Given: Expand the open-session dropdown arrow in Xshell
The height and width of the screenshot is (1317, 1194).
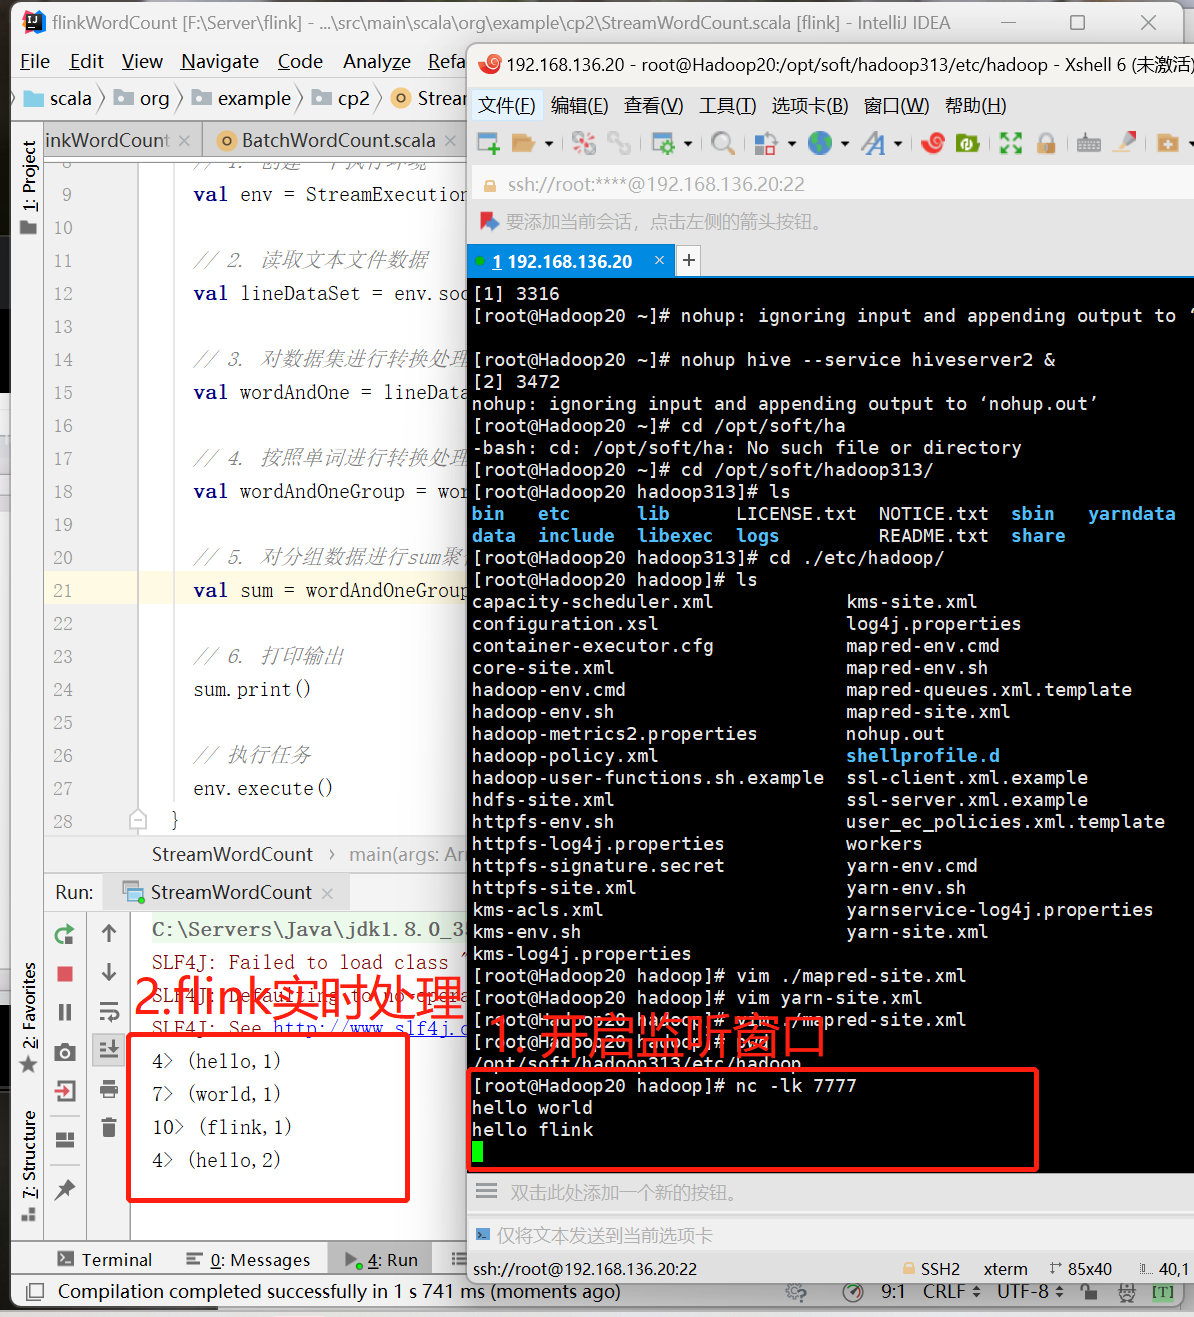Looking at the screenshot, I should point(549,144).
